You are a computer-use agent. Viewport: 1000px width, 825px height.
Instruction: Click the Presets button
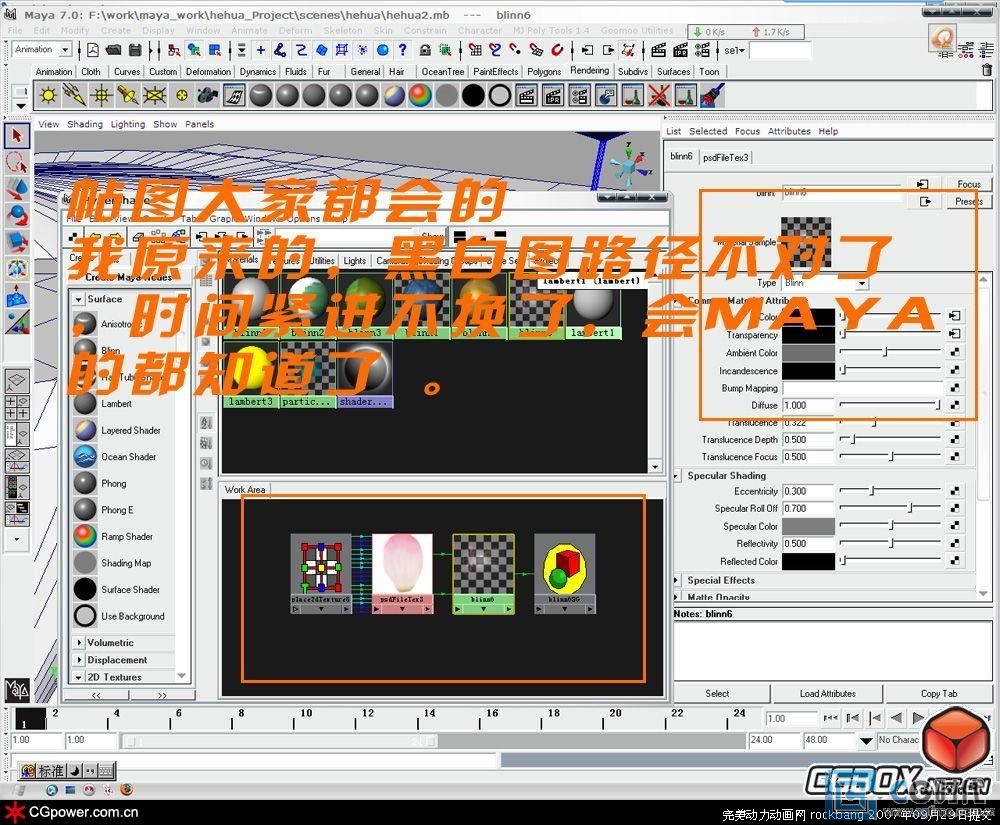968,201
